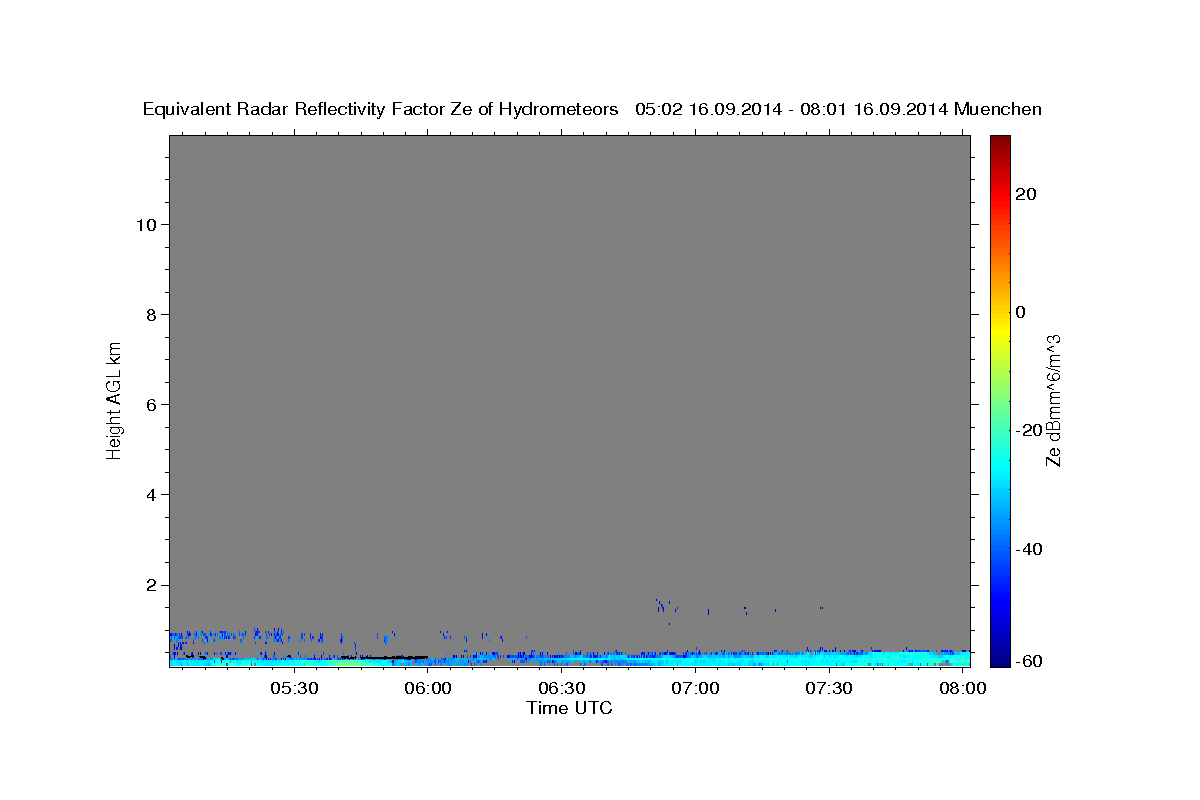Click the blue echo cluster near 1.5 km
Viewport: 1200px width, 800px height.
pyautogui.click(x=665, y=607)
